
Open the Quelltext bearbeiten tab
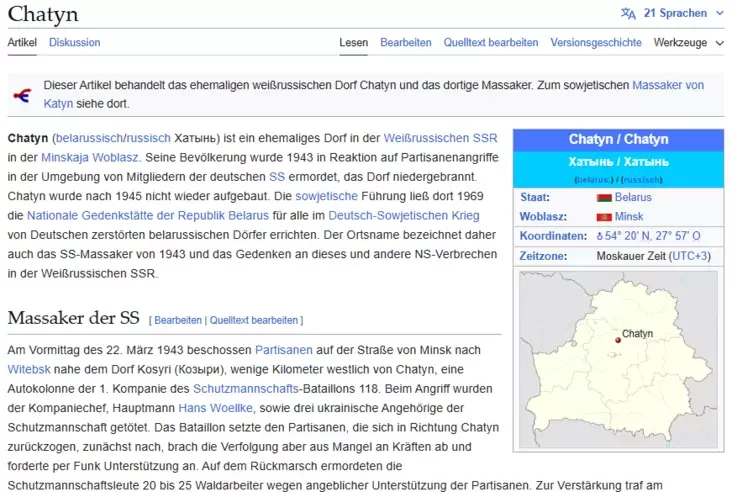point(491,43)
